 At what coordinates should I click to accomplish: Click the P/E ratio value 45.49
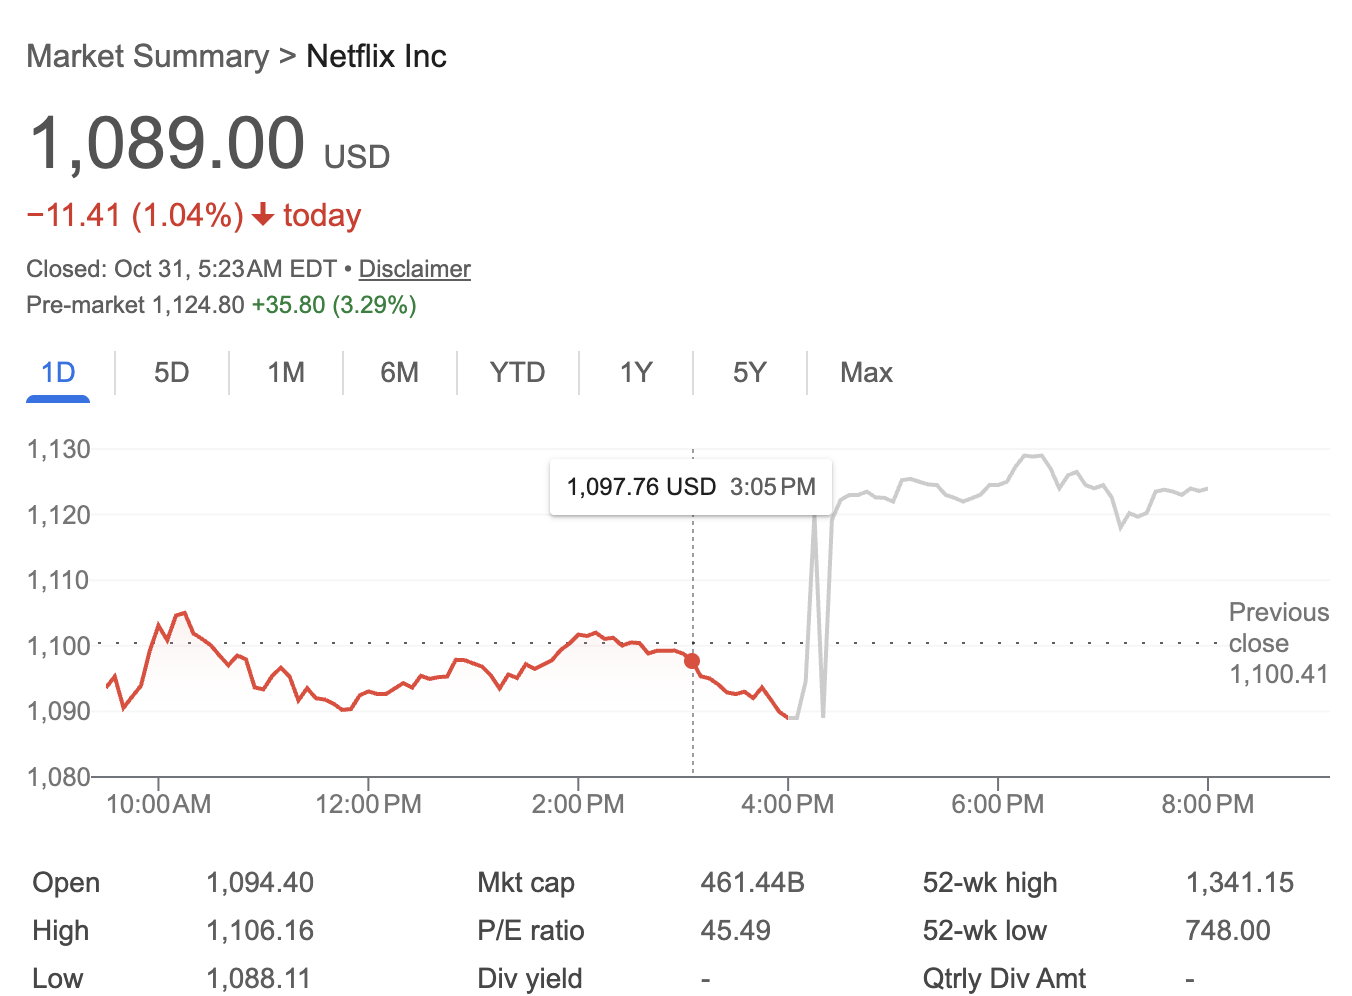pyautogui.click(x=736, y=930)
